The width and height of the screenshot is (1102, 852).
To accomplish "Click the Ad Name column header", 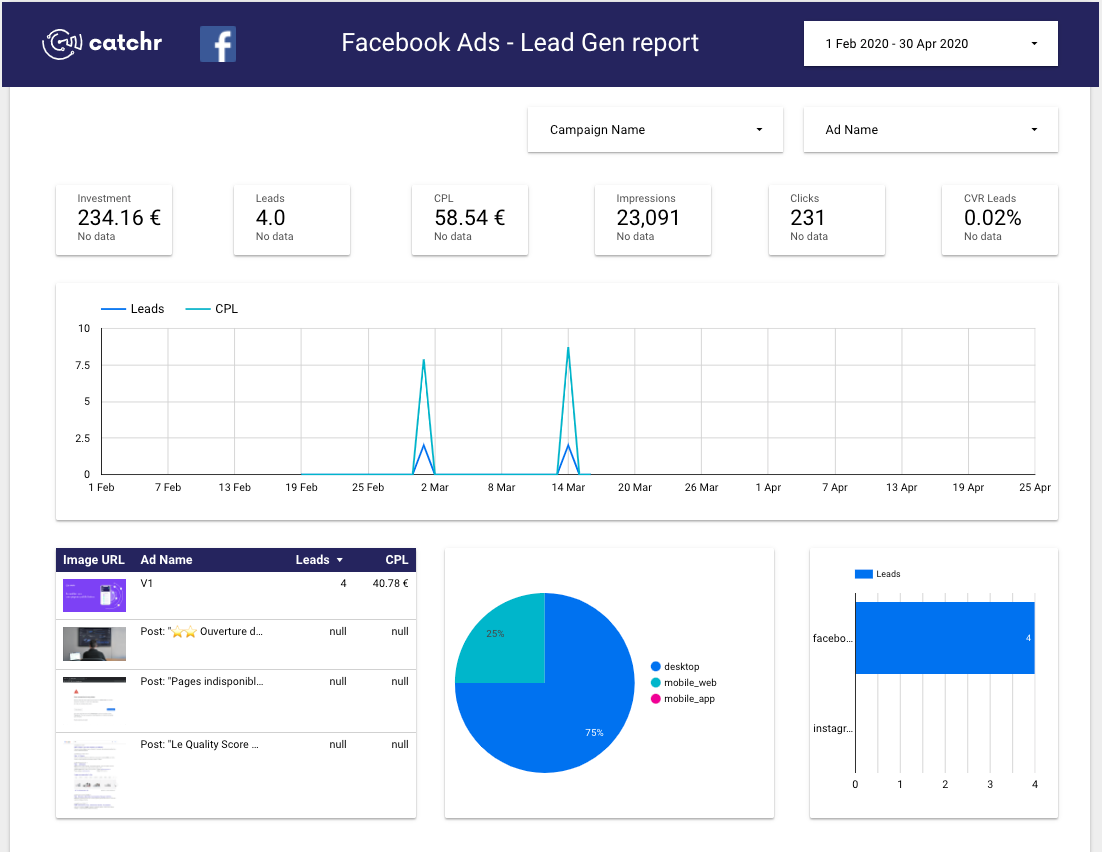I will click(167, 560).
